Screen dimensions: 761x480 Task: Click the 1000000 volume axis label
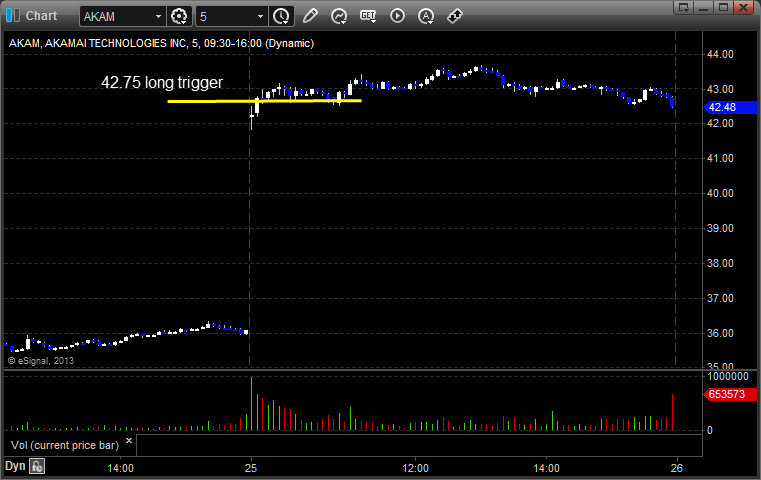[728, 376]
